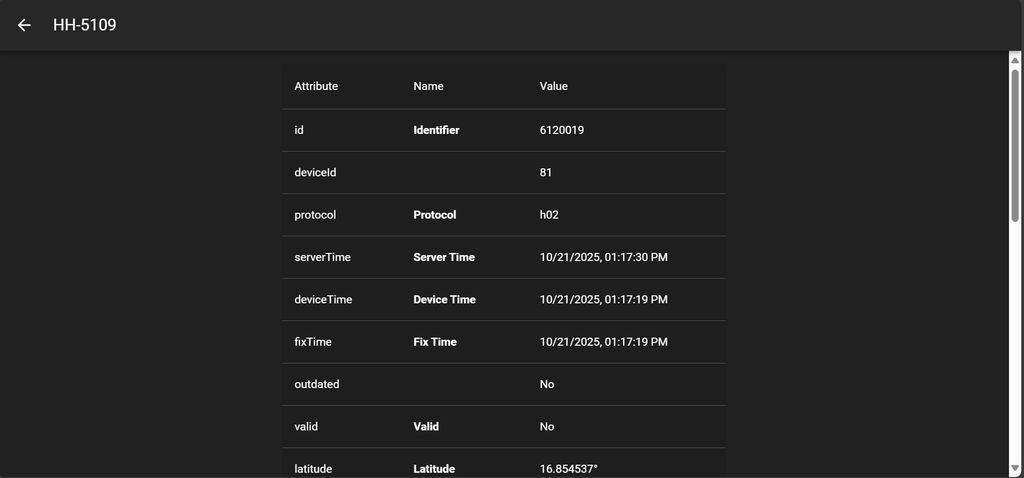Click the Valid row's No value

point(547,427)
